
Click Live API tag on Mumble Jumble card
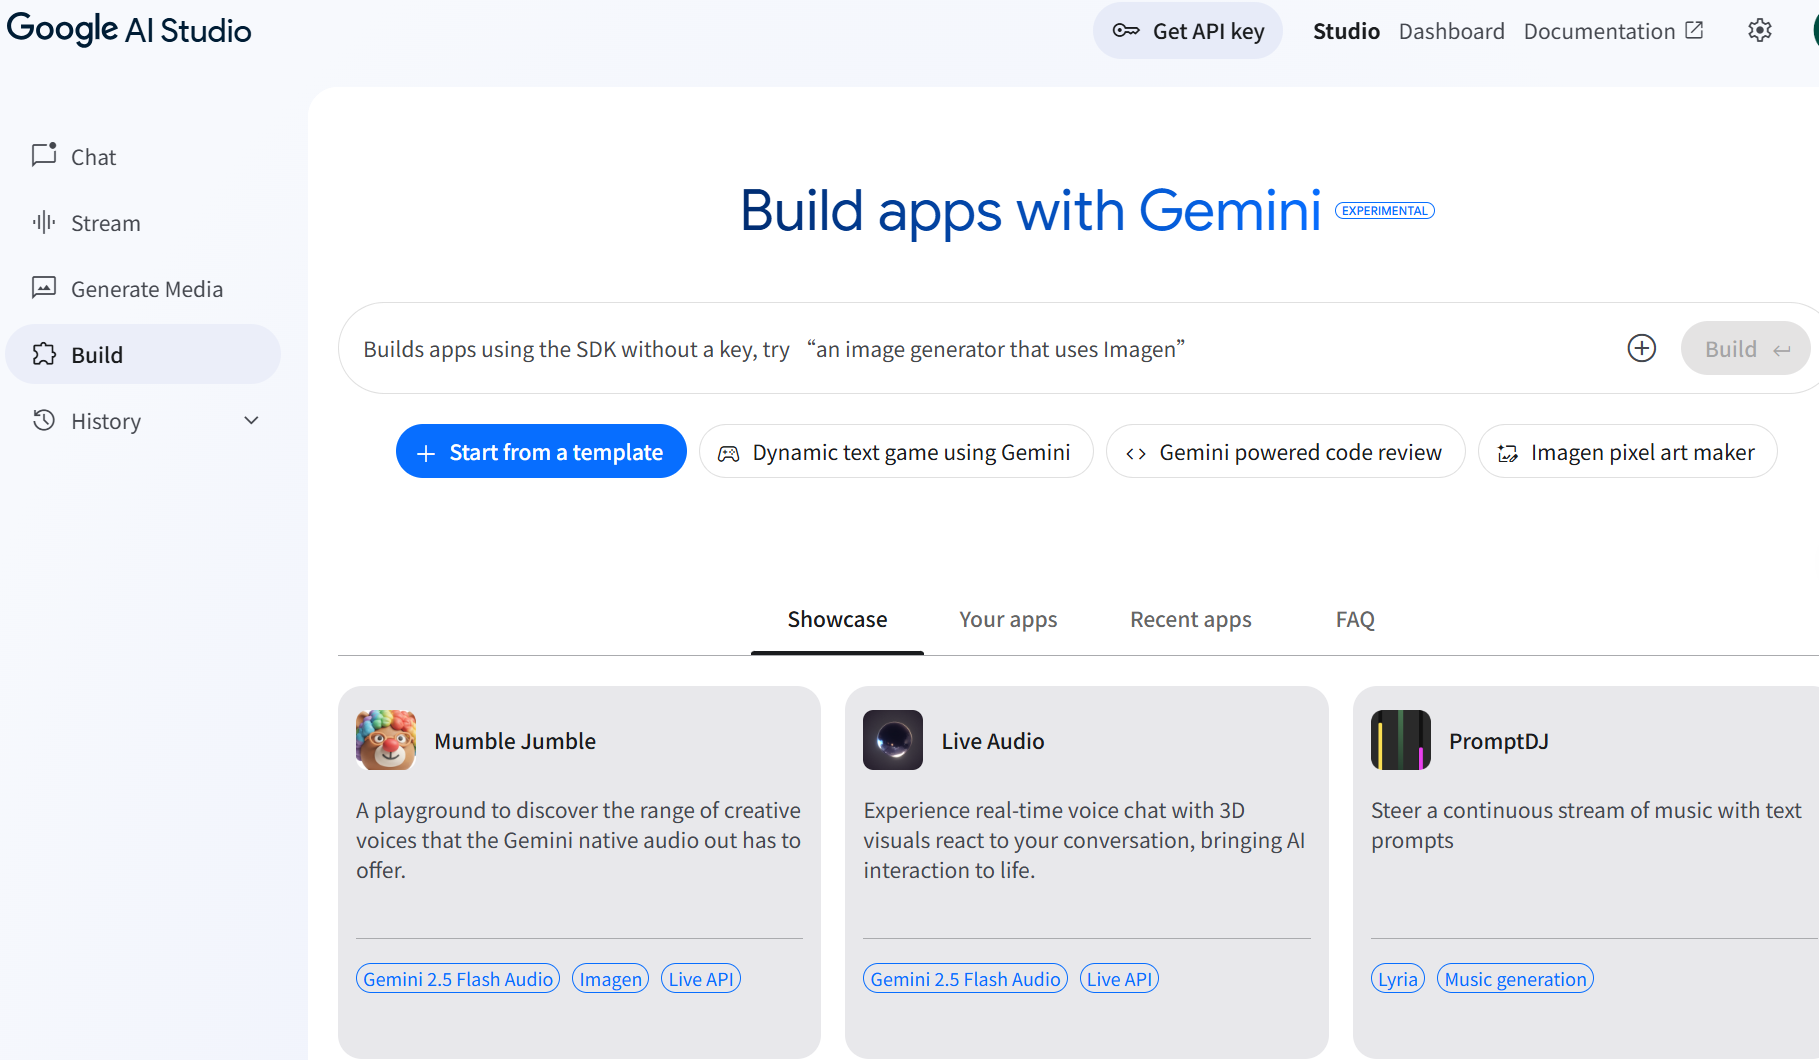click(x=701, y=979)
